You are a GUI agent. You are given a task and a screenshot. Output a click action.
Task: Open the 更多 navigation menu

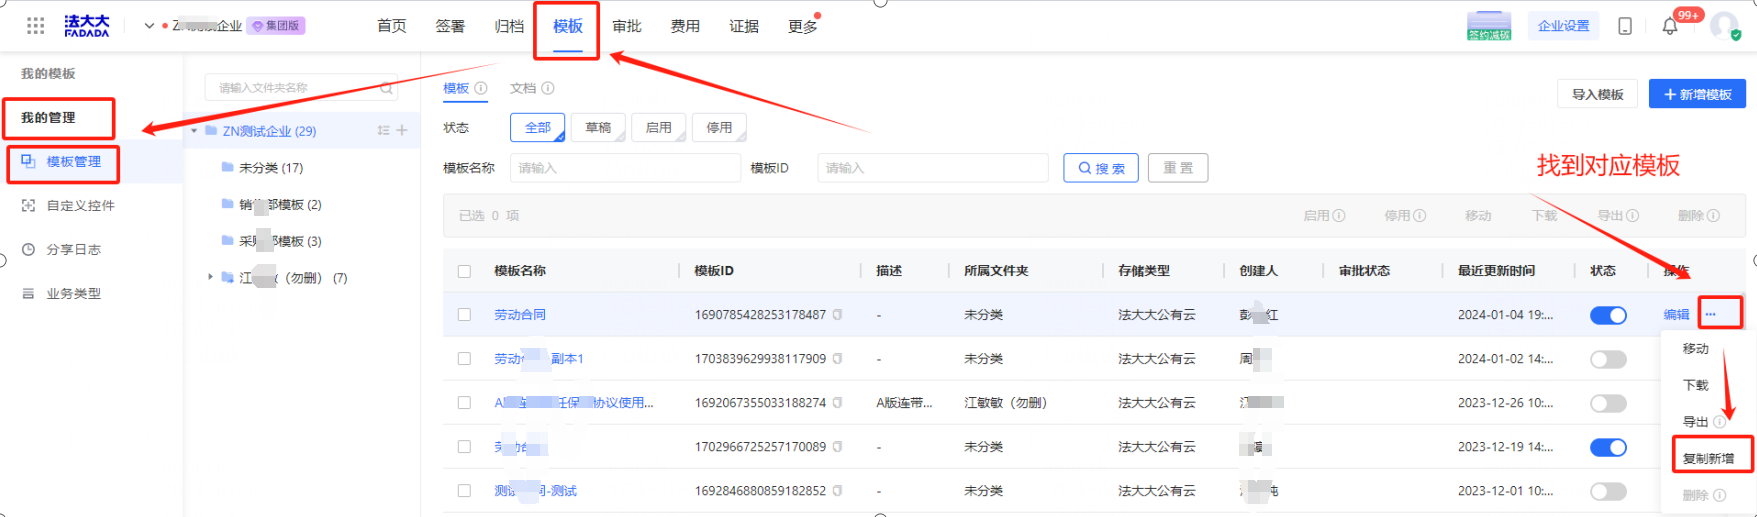click(x=802, y=27)
